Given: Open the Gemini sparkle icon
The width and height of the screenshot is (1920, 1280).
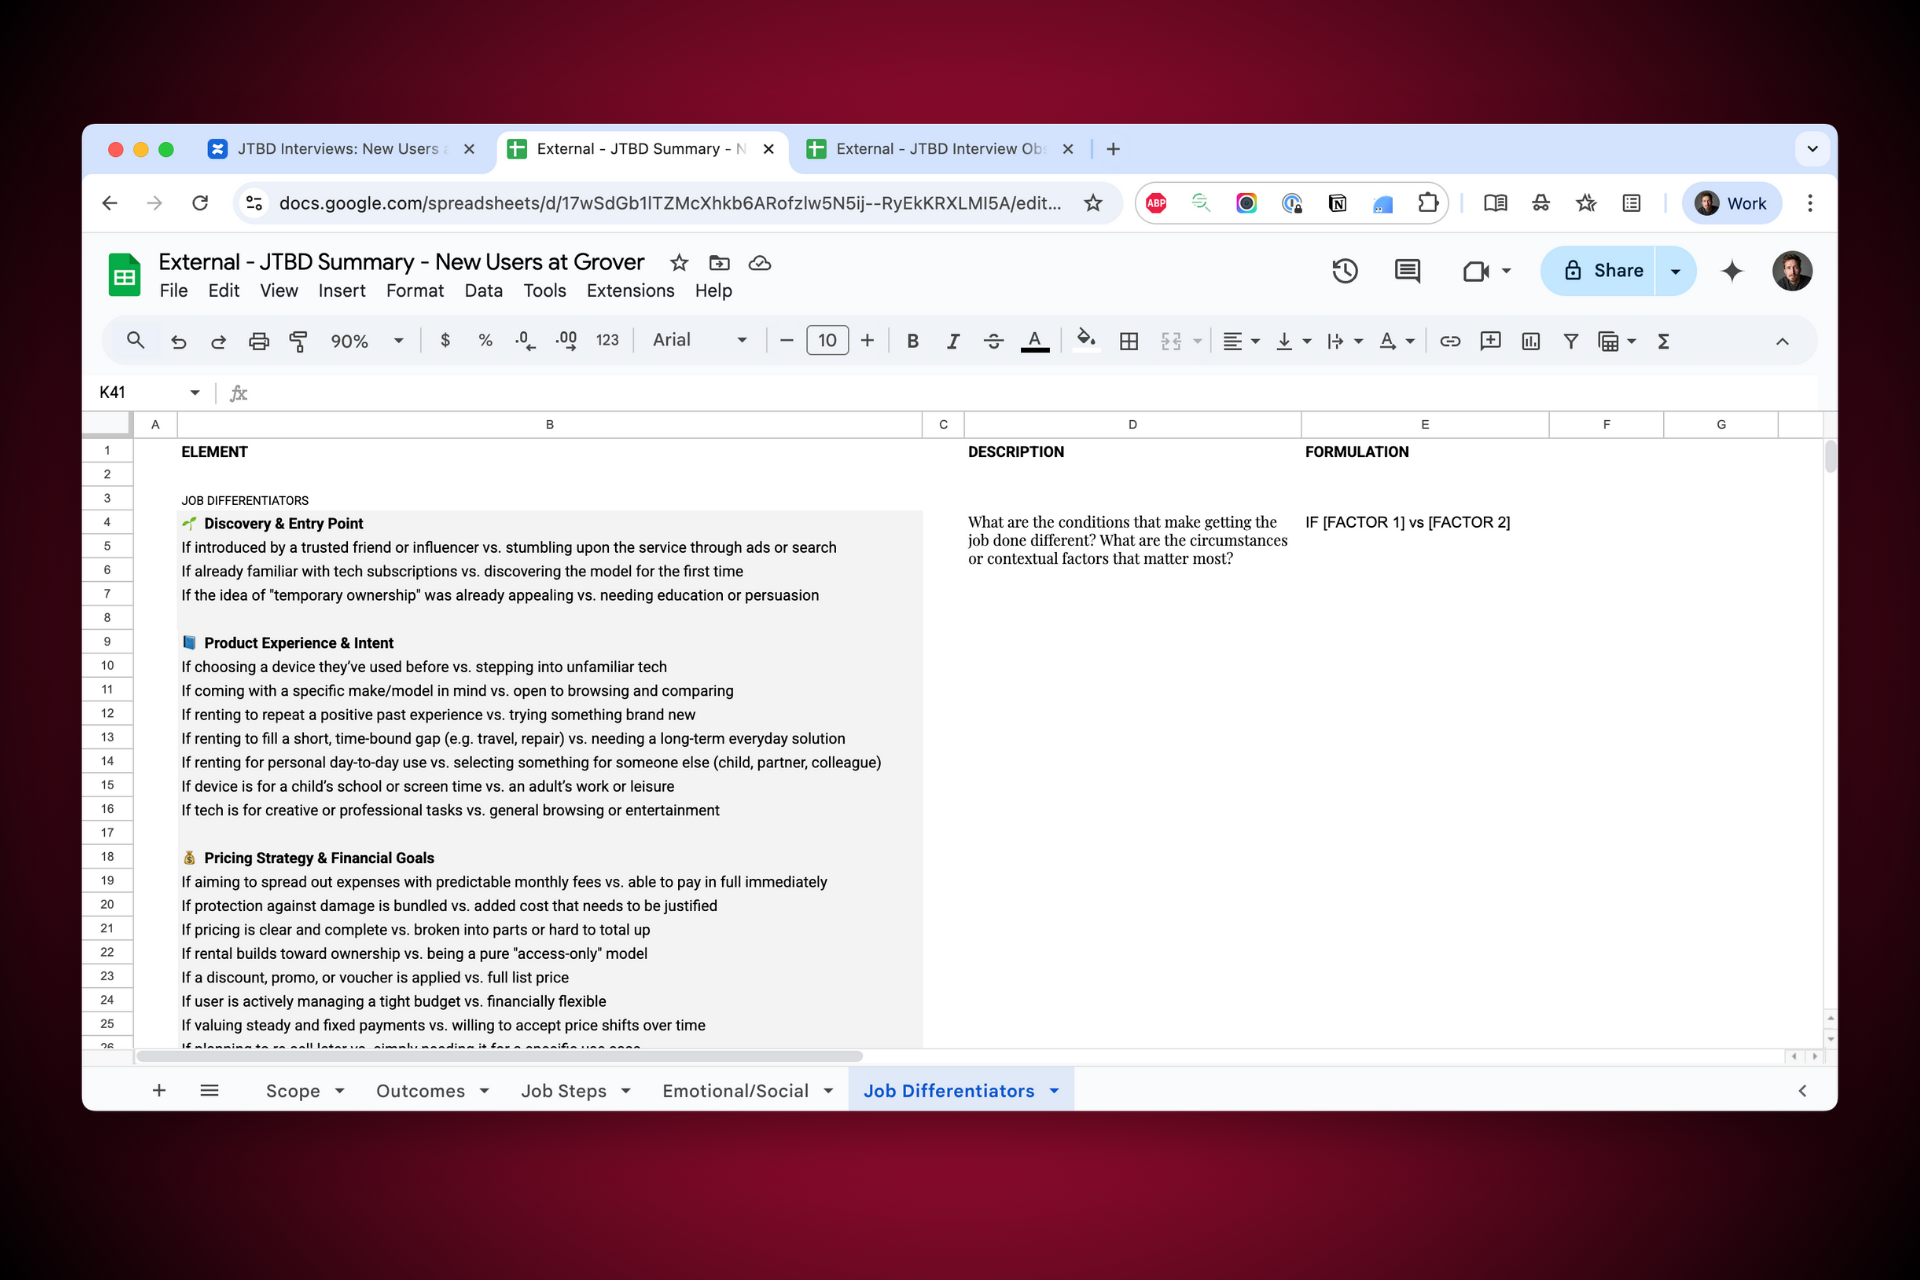Looking at the screenshot, I should 1732,271.
